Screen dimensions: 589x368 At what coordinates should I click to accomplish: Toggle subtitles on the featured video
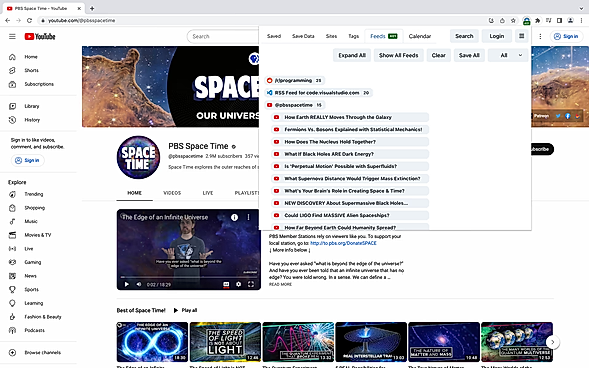point(226,284)
